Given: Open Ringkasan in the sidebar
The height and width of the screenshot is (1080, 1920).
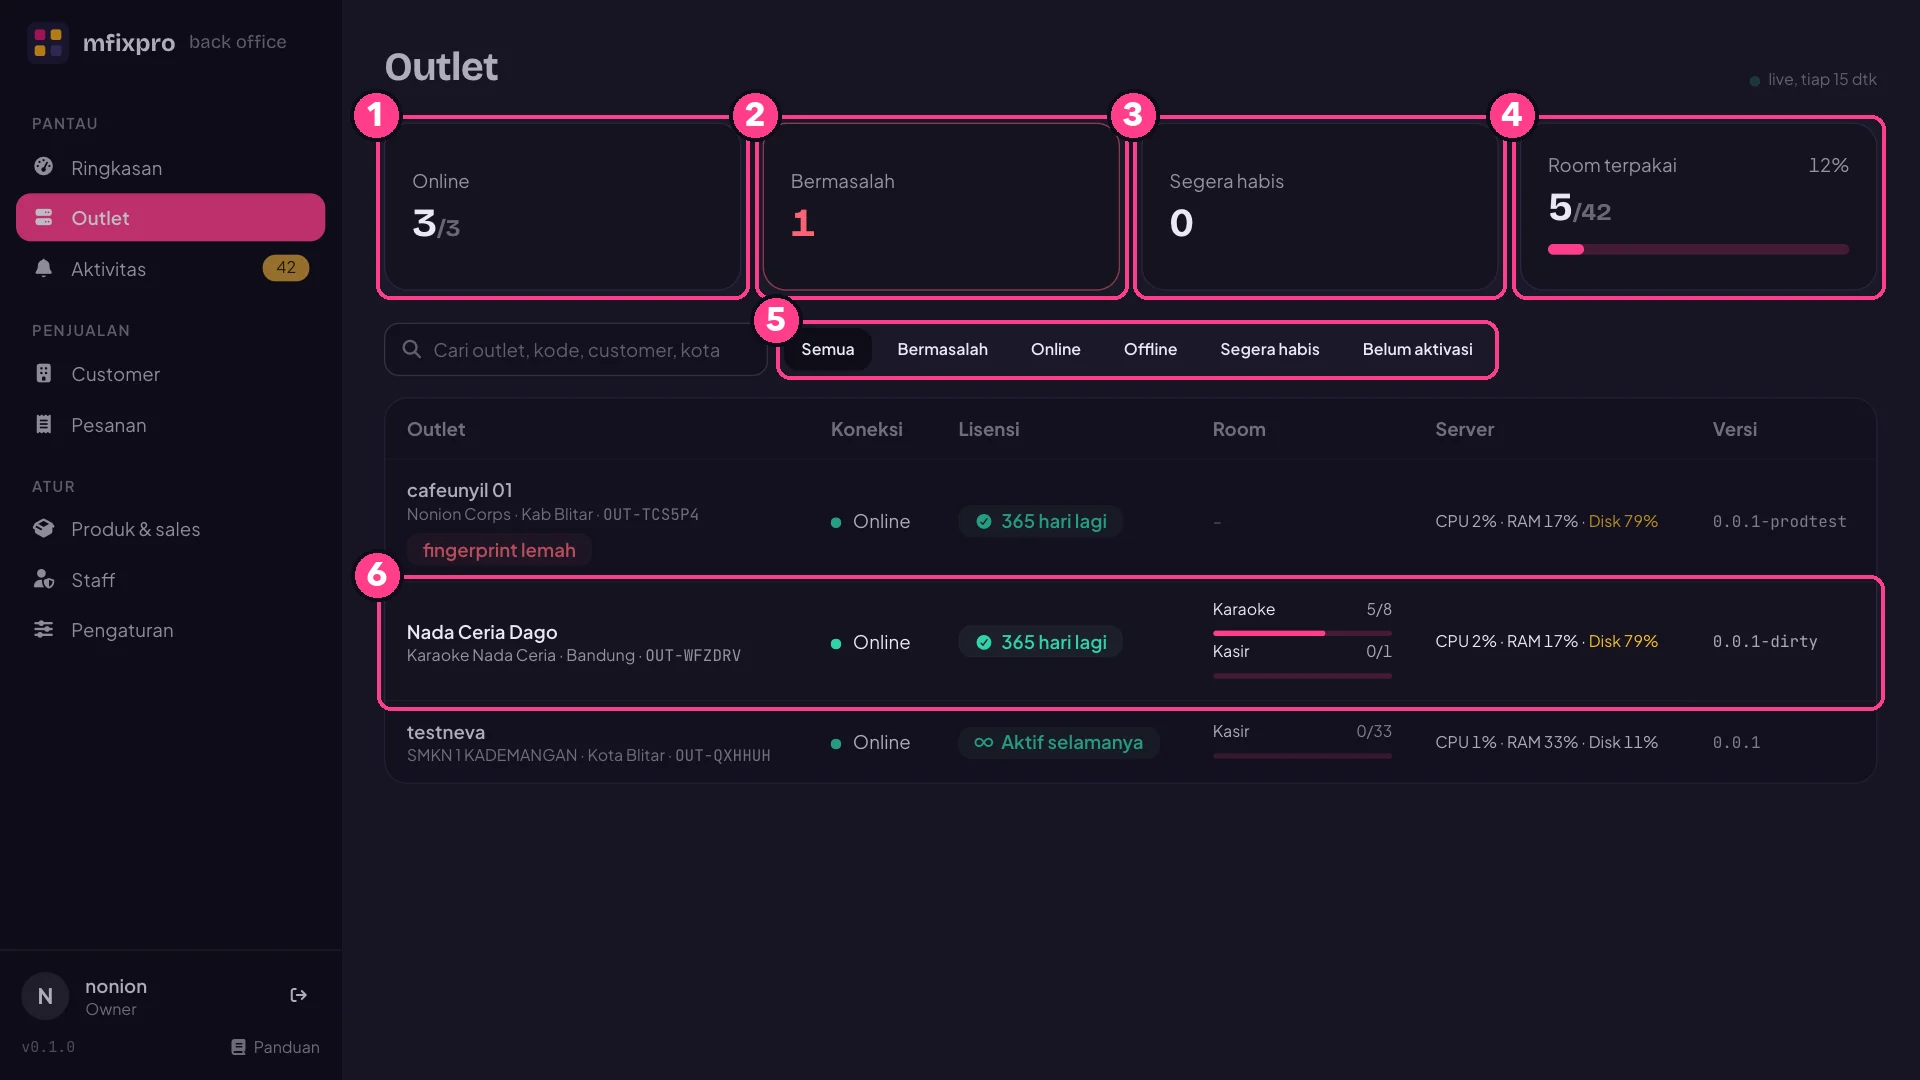Looking at the screenshot, I should point(170,168).
